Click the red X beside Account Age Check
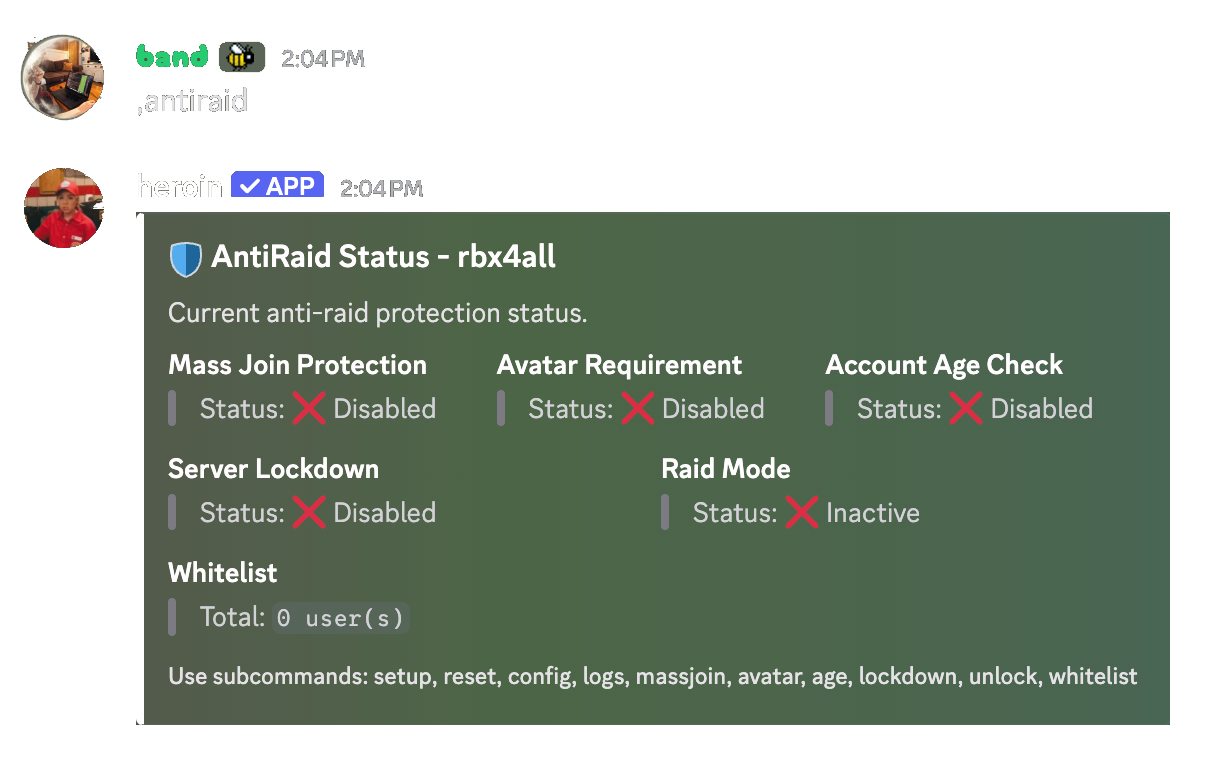Image resolution: width=1214 pixels, height=758 pixels. coord(968,408)
